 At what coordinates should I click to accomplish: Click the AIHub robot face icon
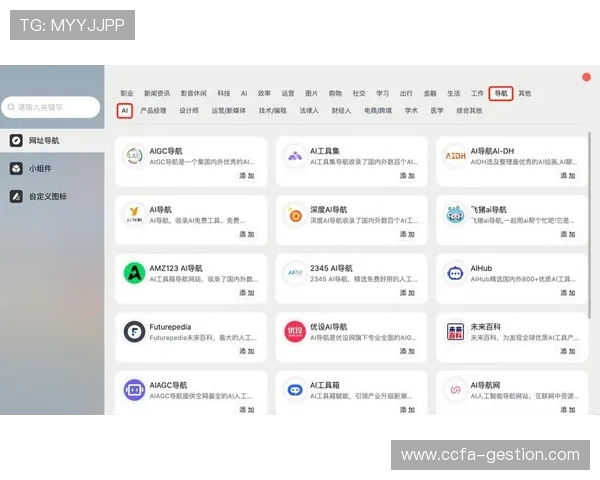455,273
